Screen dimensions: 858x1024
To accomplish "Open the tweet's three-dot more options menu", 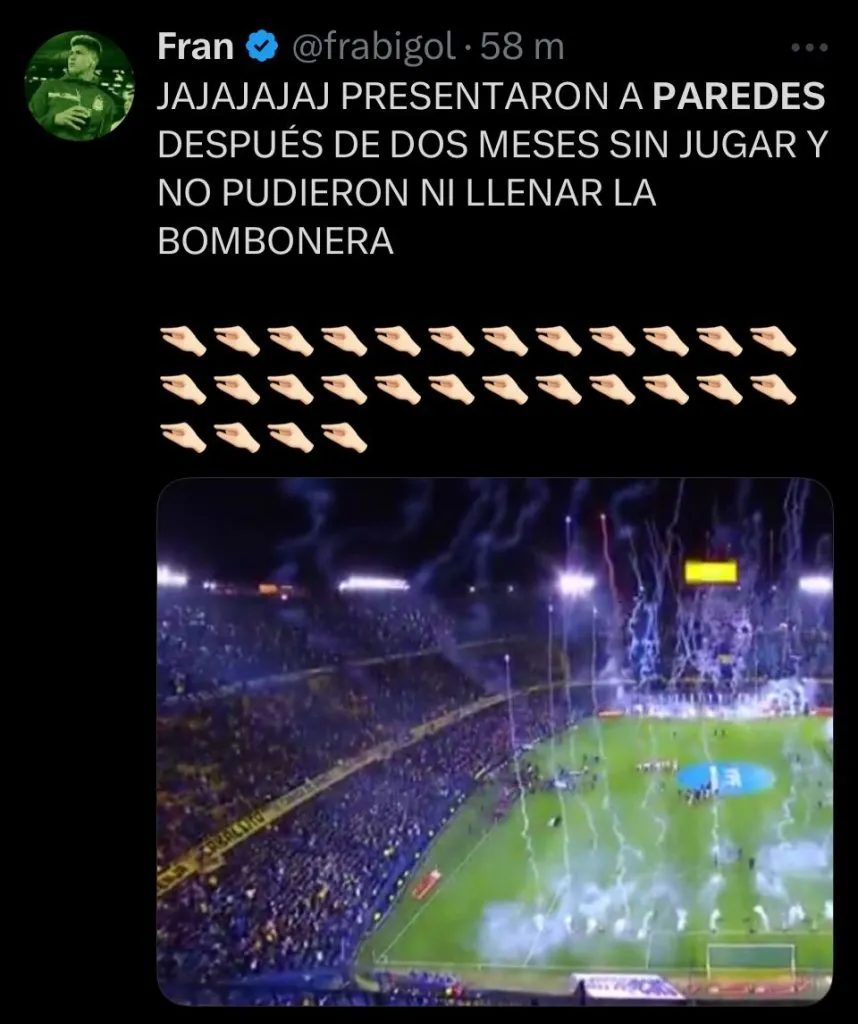I will point(810,48).
